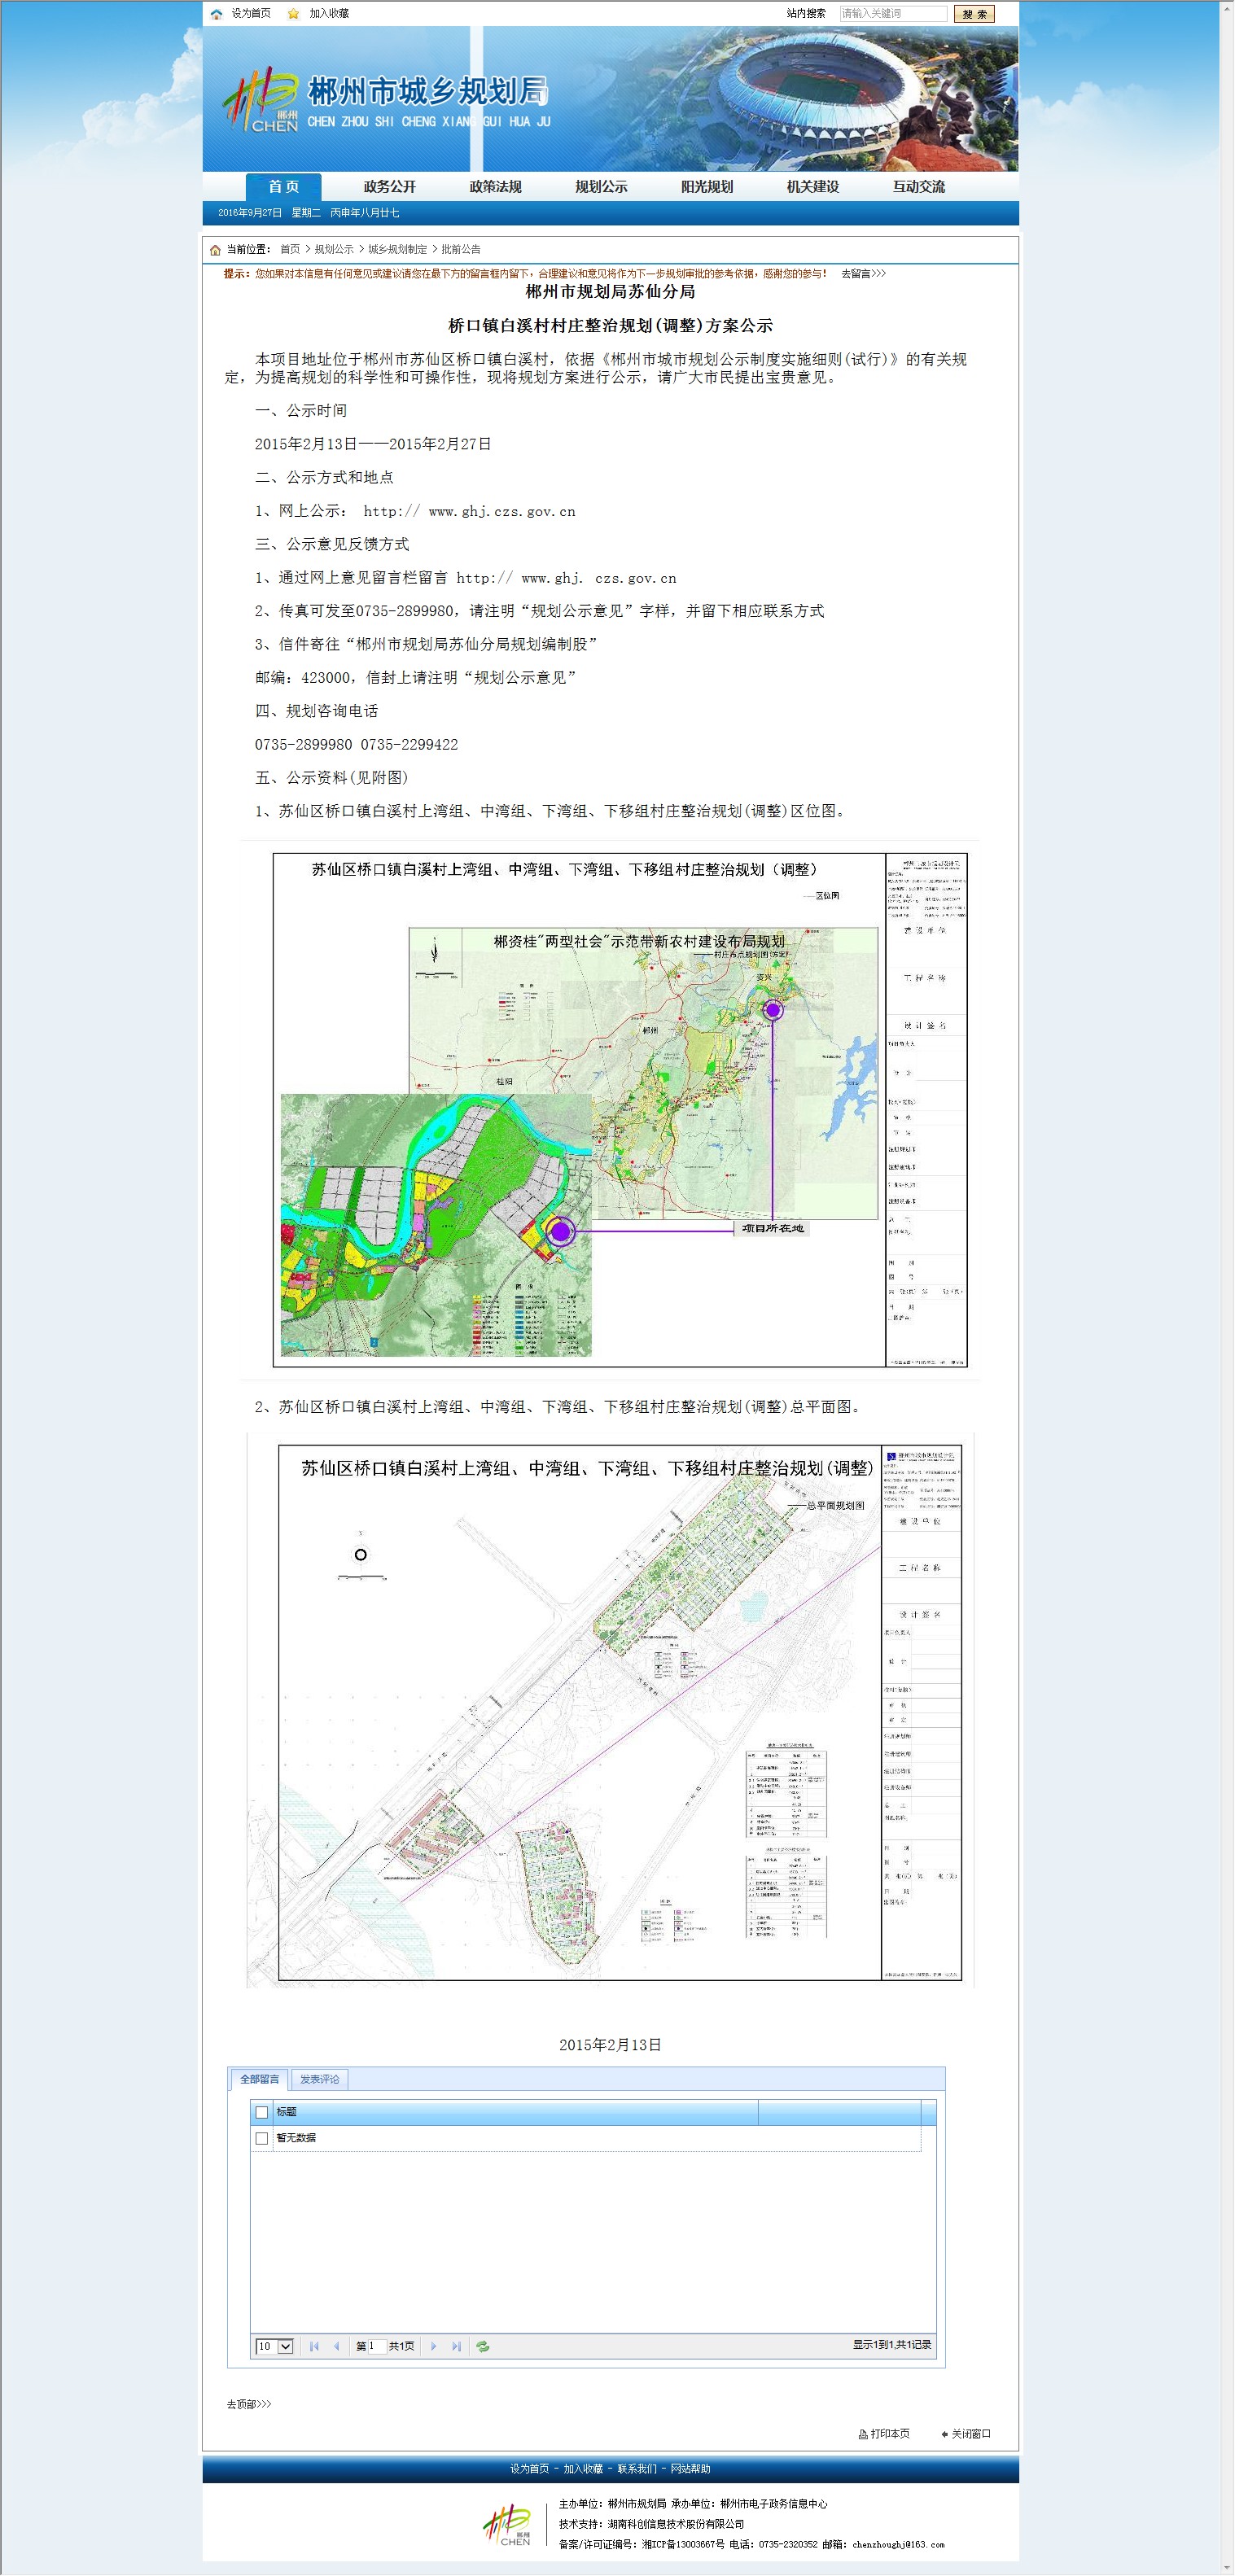Image resolution: width=1235 pixels, height=2576 pixels.
Task: Go to previous page of comments
Action: (336, 2346)
